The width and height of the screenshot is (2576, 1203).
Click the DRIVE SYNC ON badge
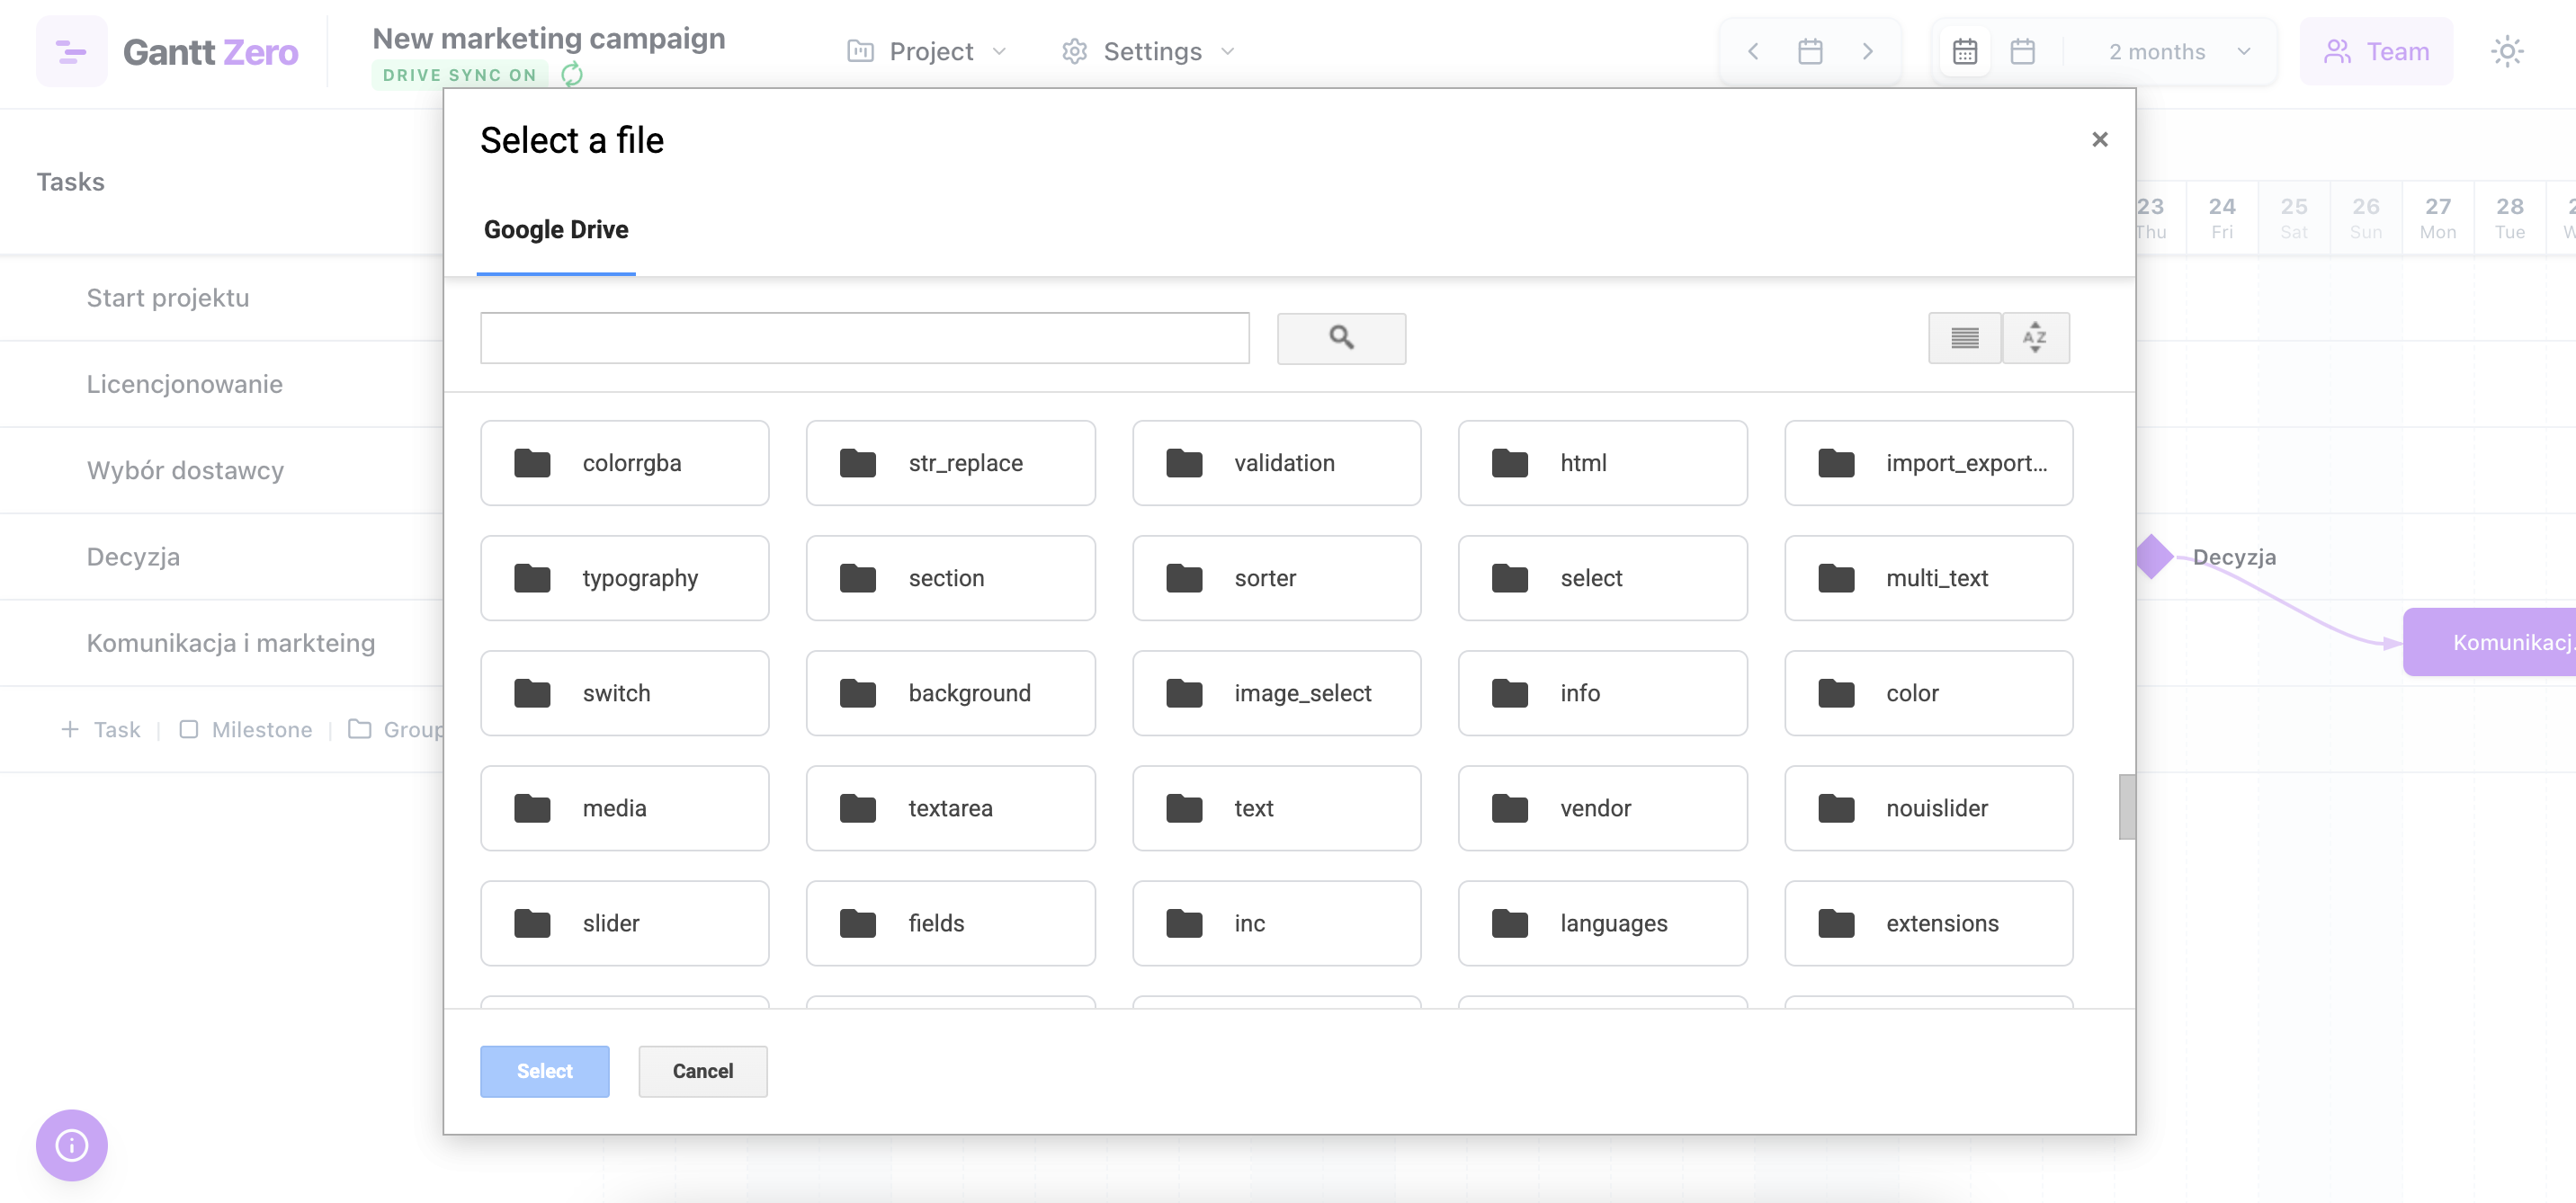[x=459, y=74]
